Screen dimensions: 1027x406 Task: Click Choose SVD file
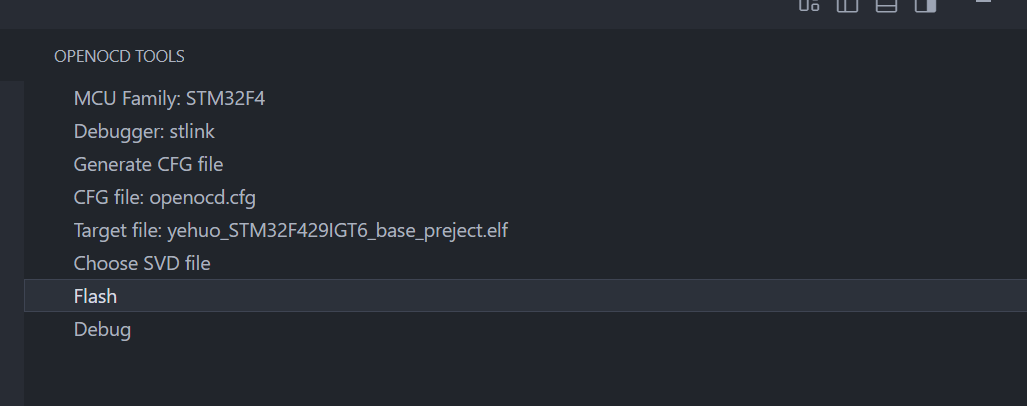[142, 264]
